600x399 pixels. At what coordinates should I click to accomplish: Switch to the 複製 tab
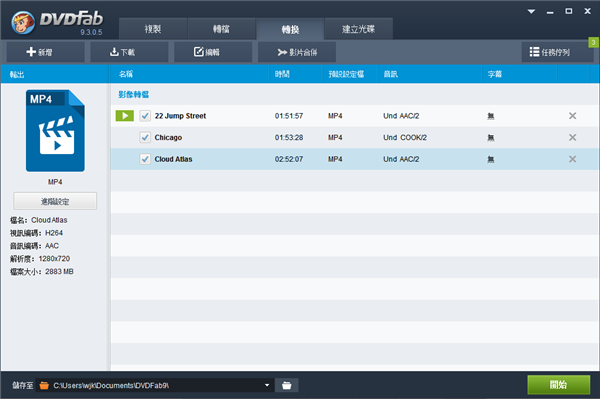[153, 29]
